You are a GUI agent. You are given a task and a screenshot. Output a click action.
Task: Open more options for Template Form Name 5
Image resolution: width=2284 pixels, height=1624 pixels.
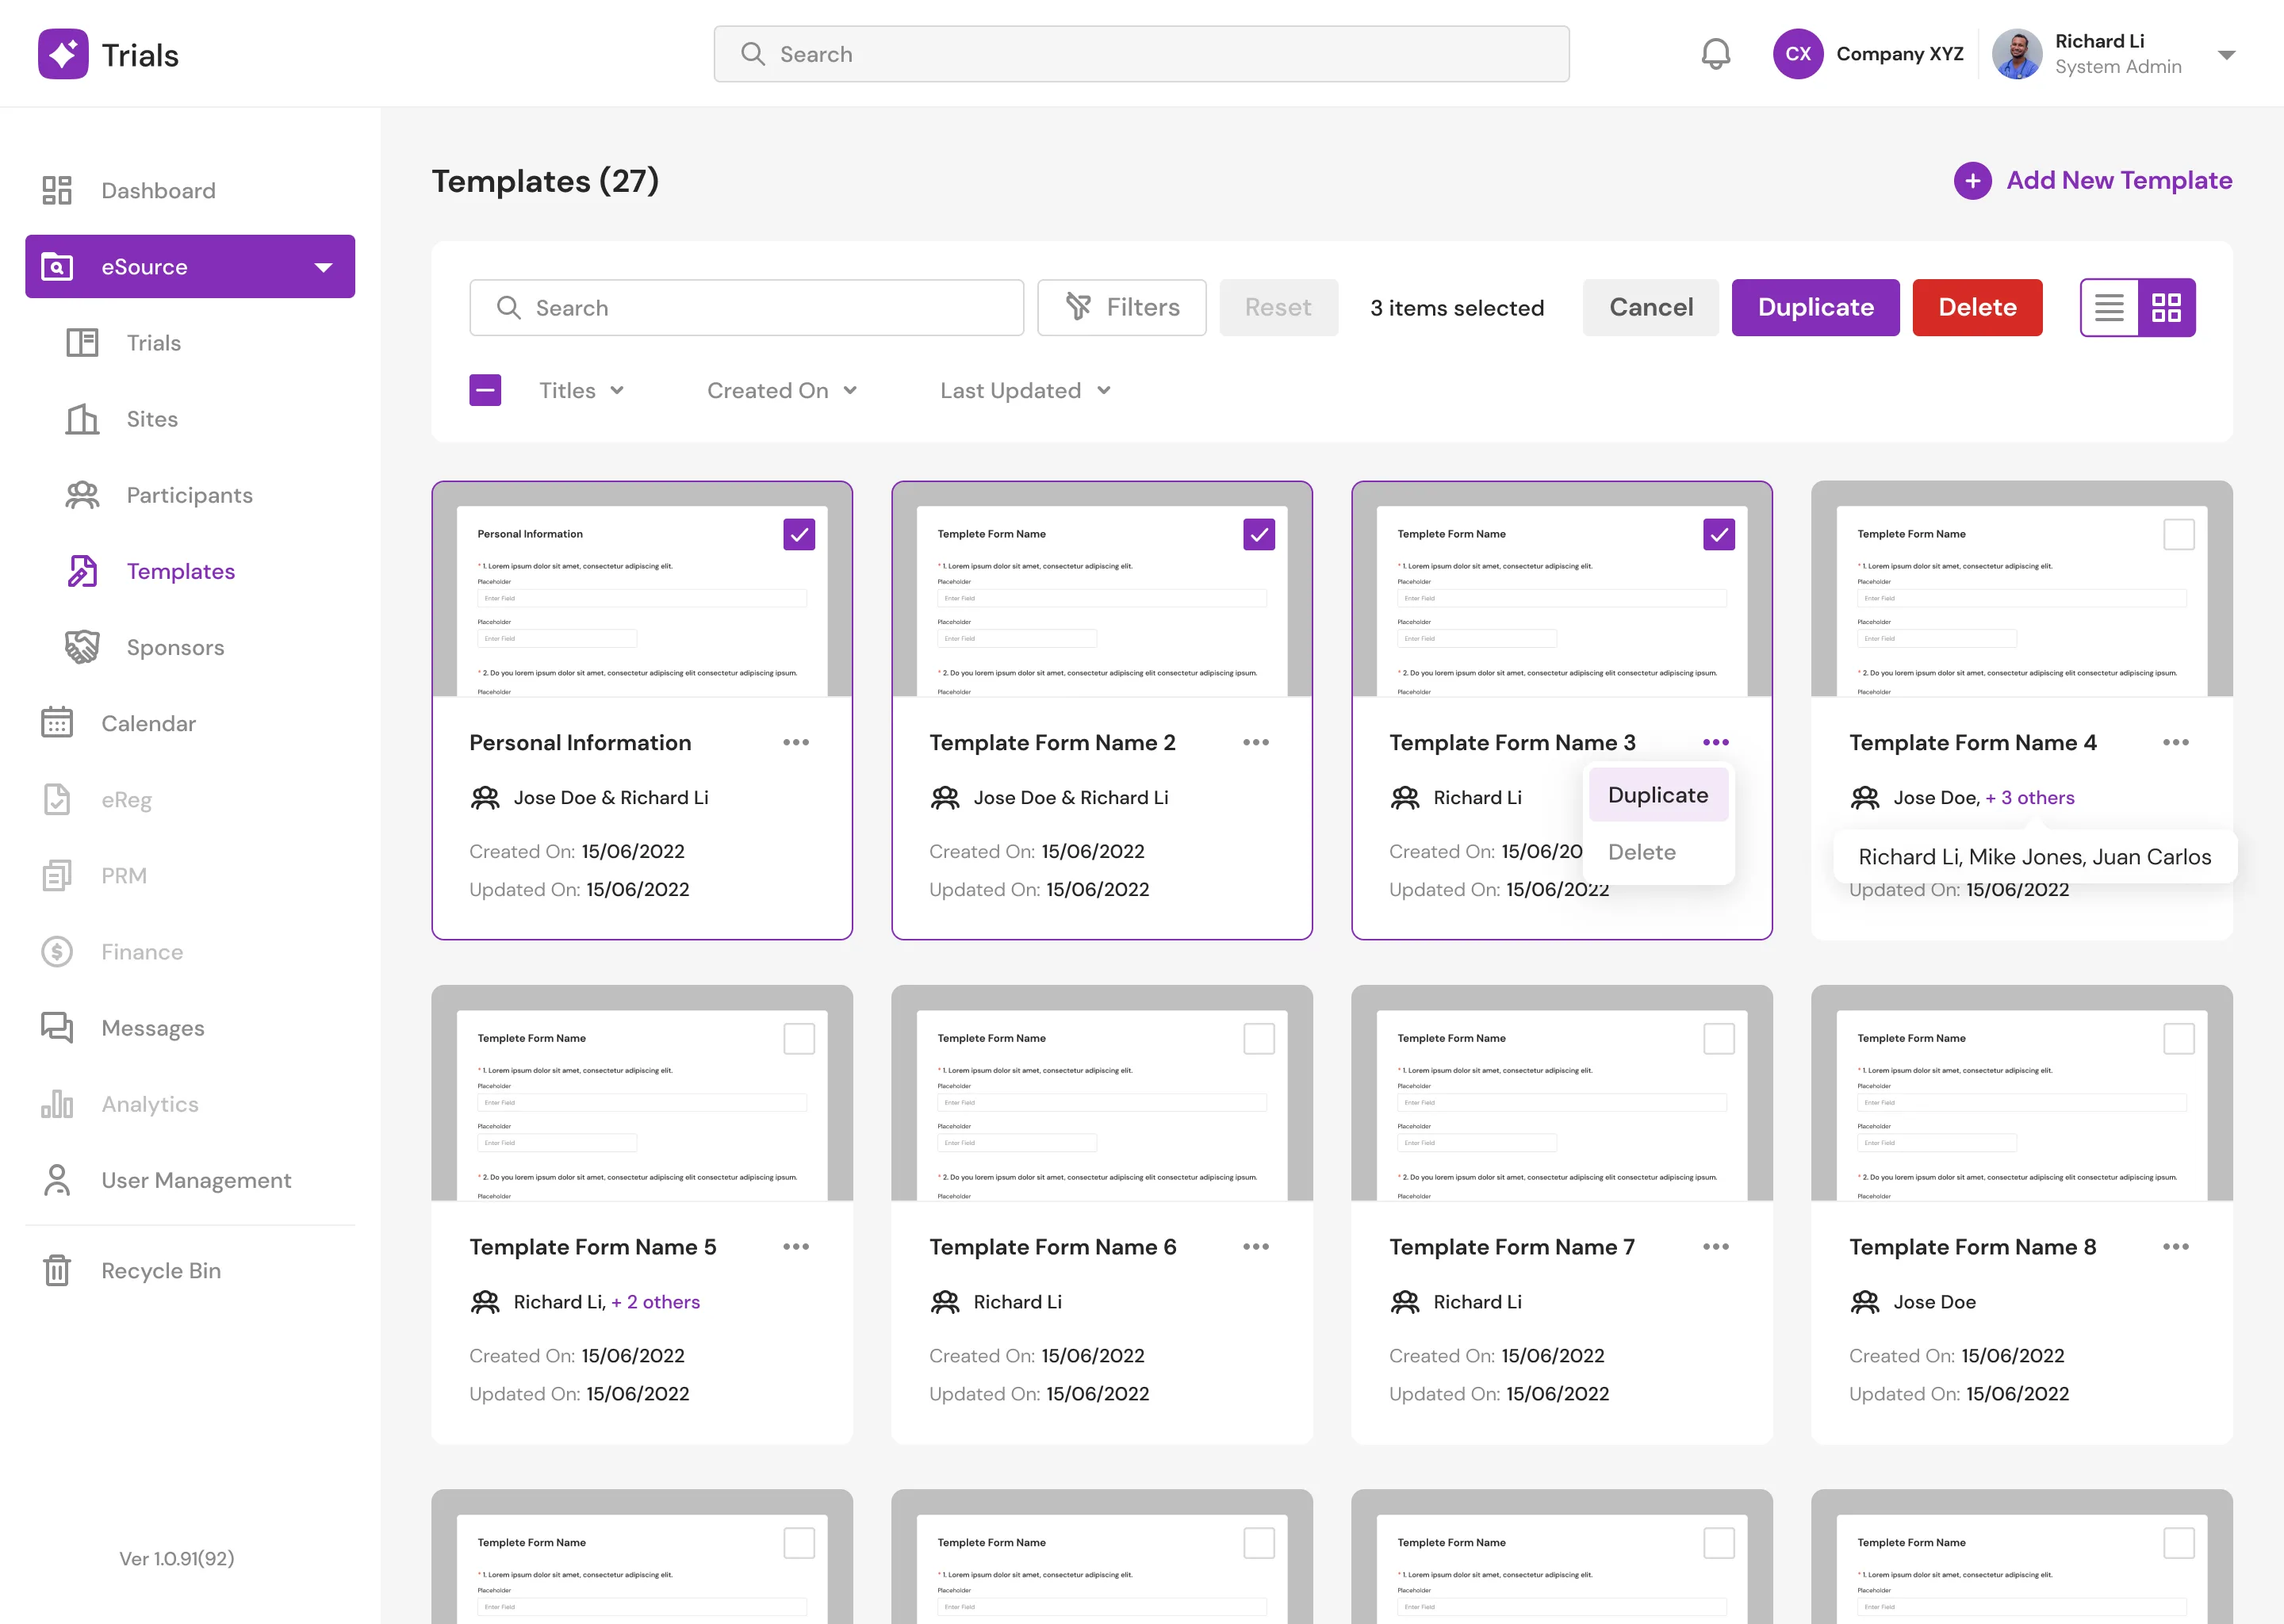[x=796, y=1246]
